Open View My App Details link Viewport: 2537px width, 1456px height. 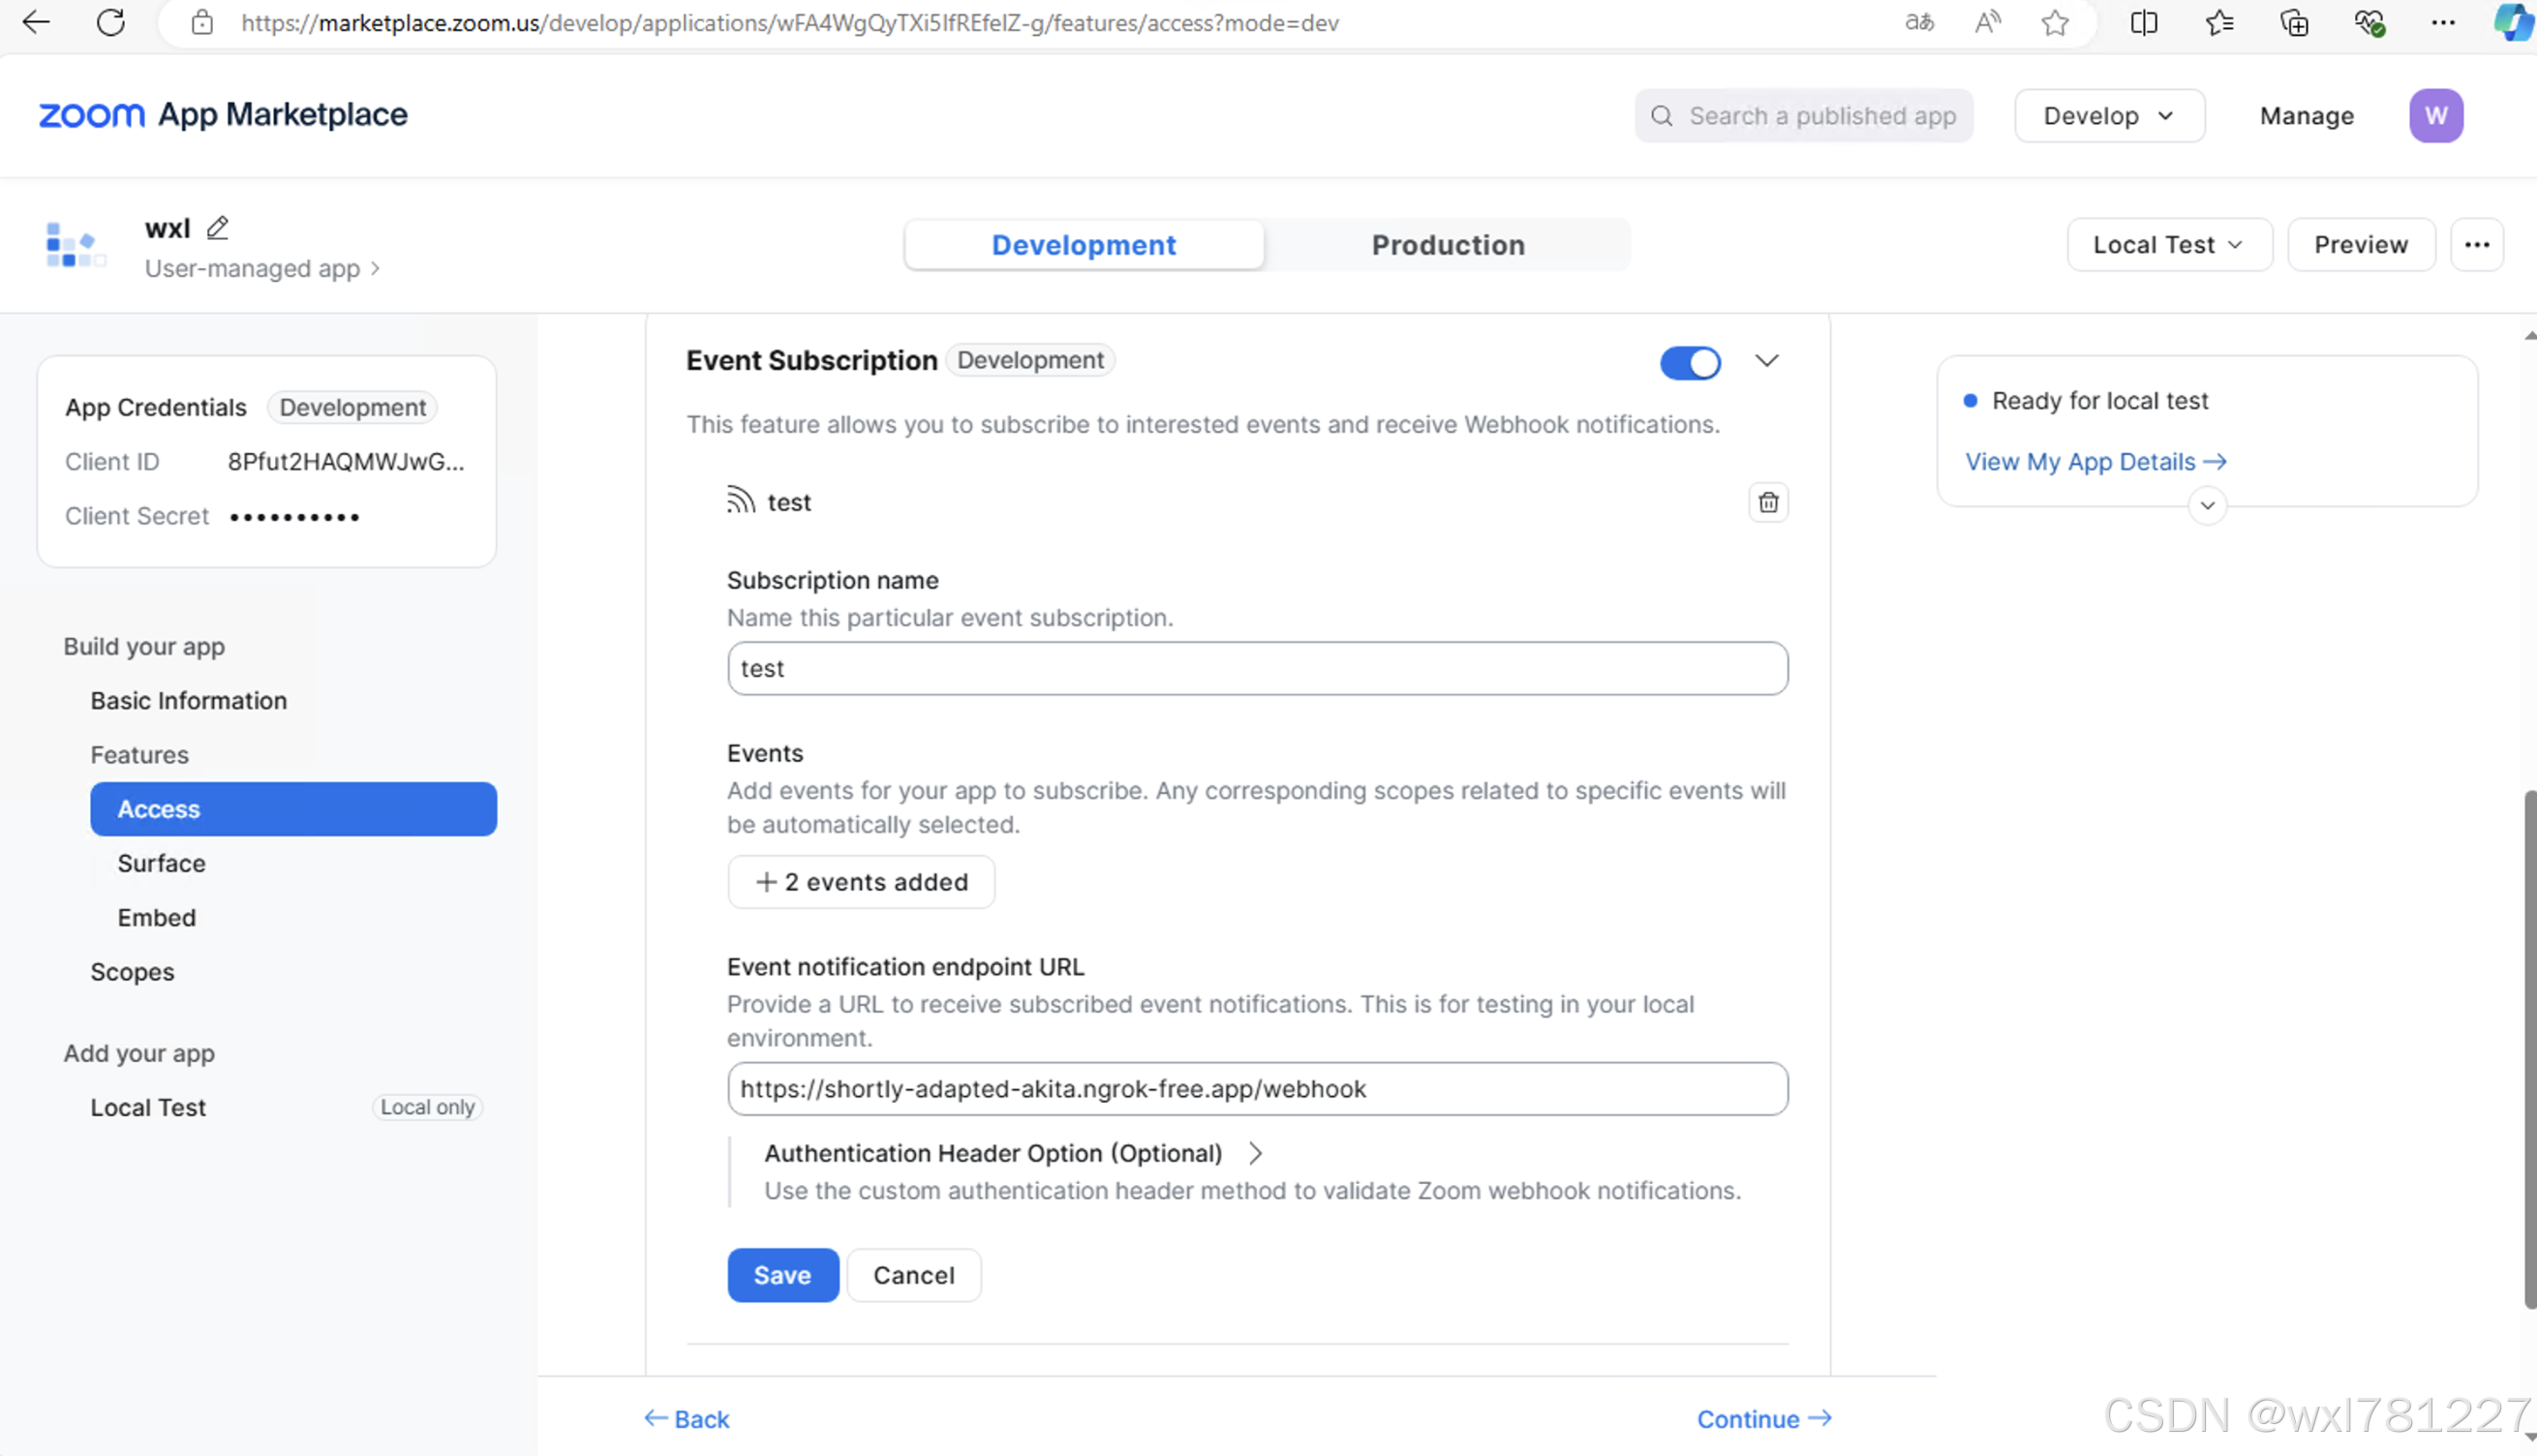2095,462
